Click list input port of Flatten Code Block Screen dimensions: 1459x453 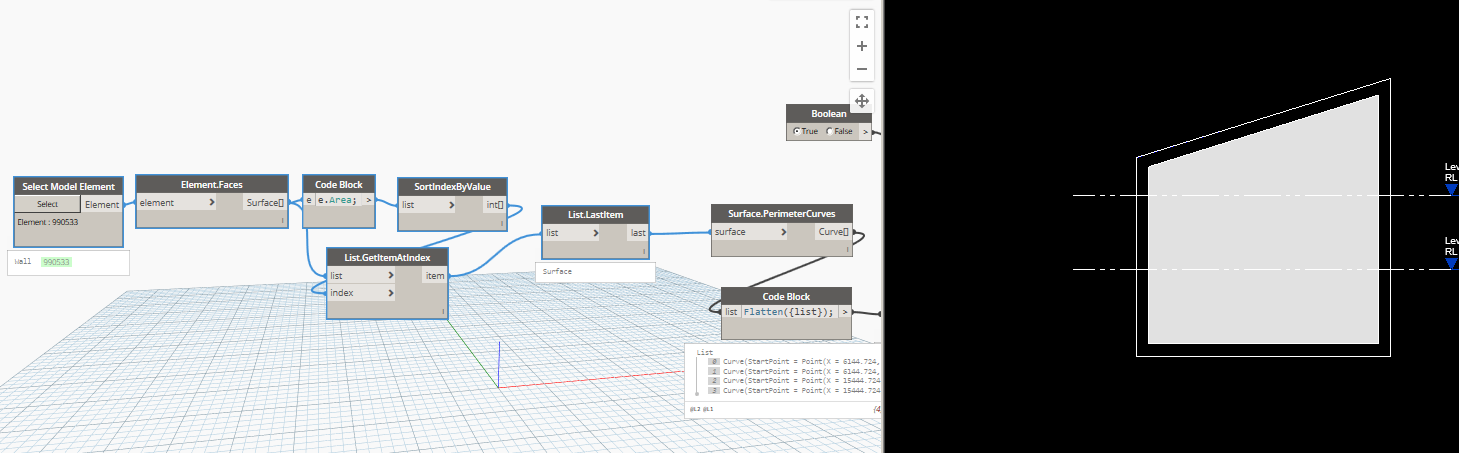[731, 312]
